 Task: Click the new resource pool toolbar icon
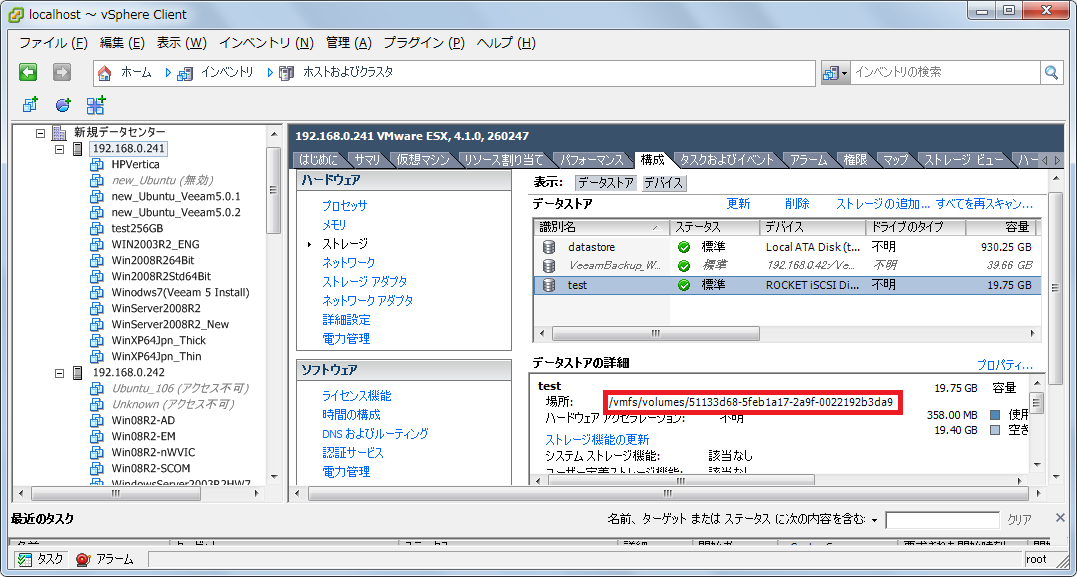pyautogui.click(x=63, y=104)
